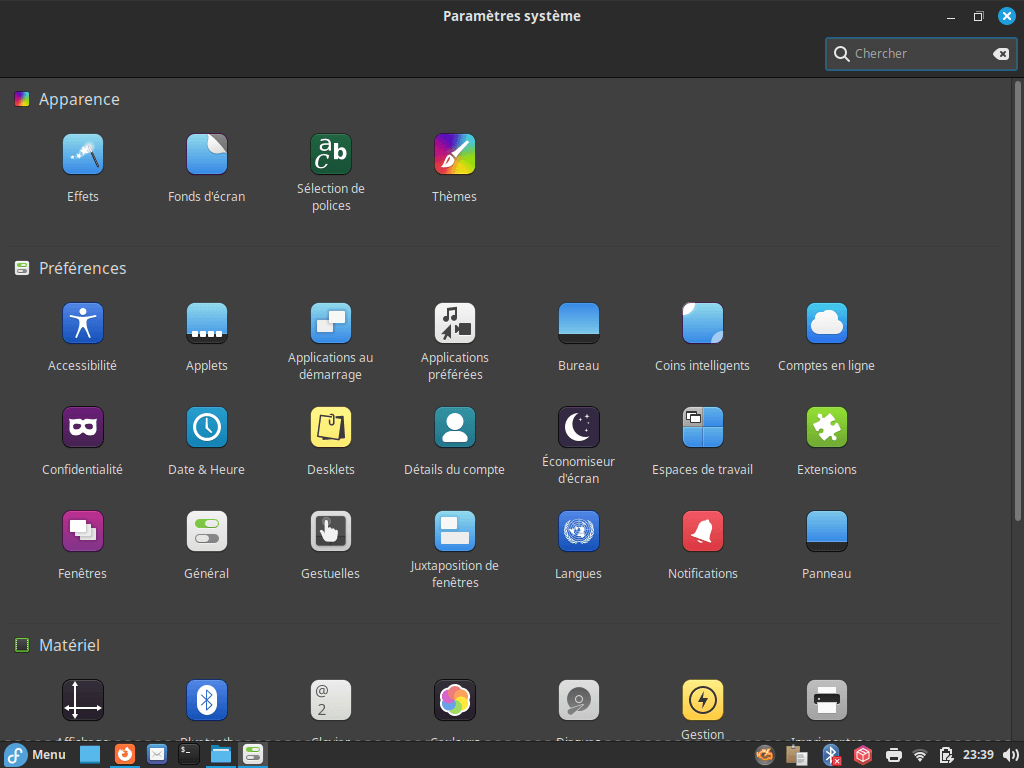
Task: Click the battery power tray icon
Action: (945, 755)
